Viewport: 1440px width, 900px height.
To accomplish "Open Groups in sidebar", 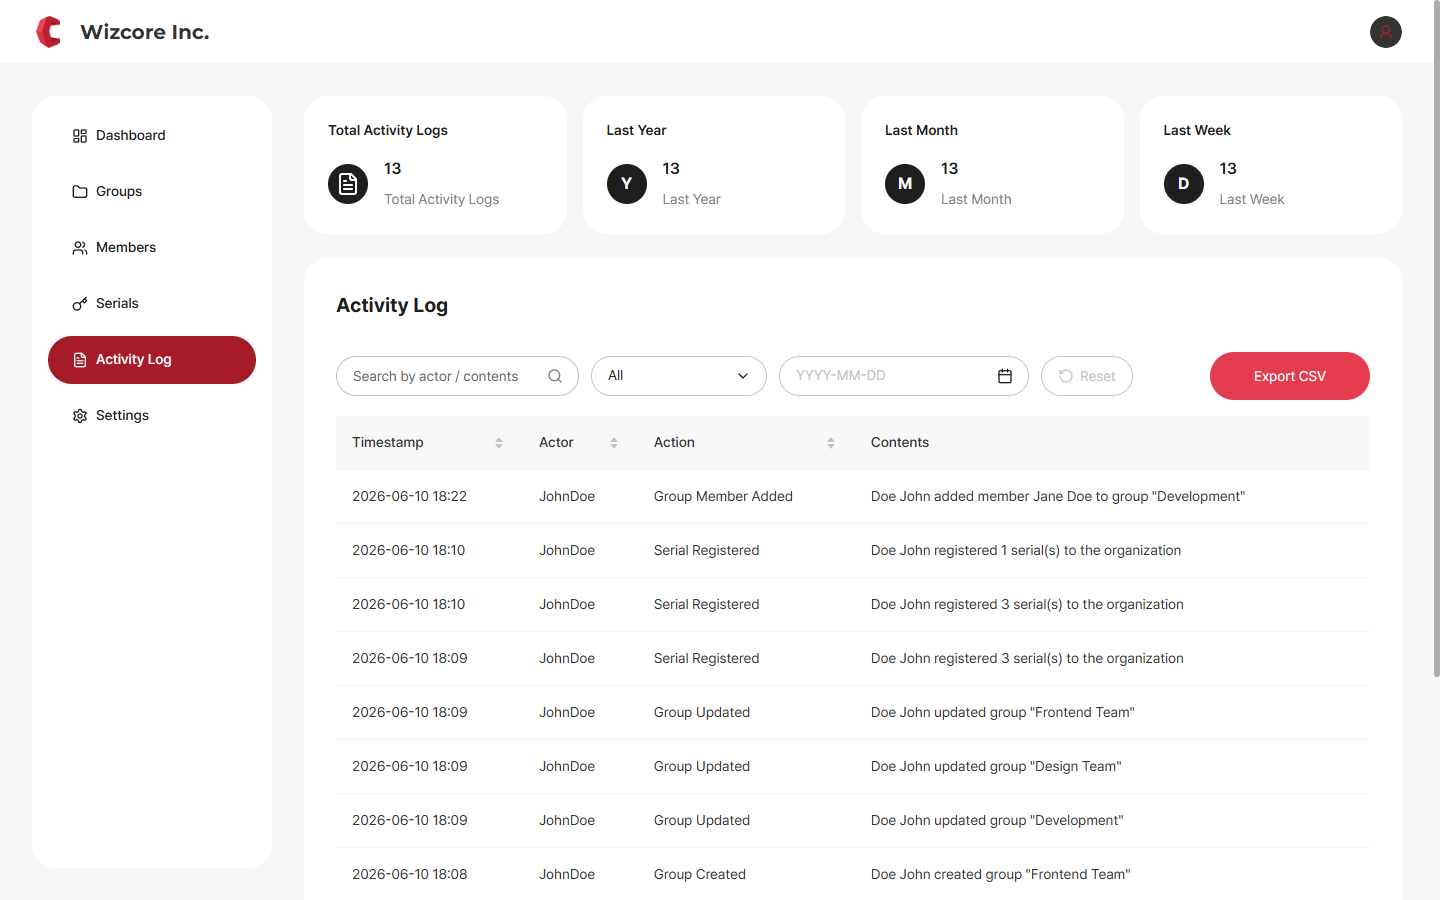I will (152, 192).
